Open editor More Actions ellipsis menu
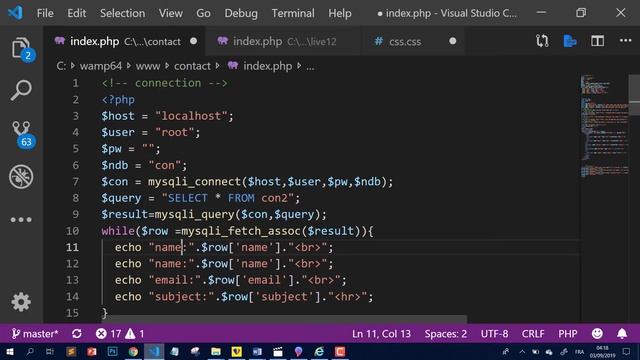 point(625,40)
